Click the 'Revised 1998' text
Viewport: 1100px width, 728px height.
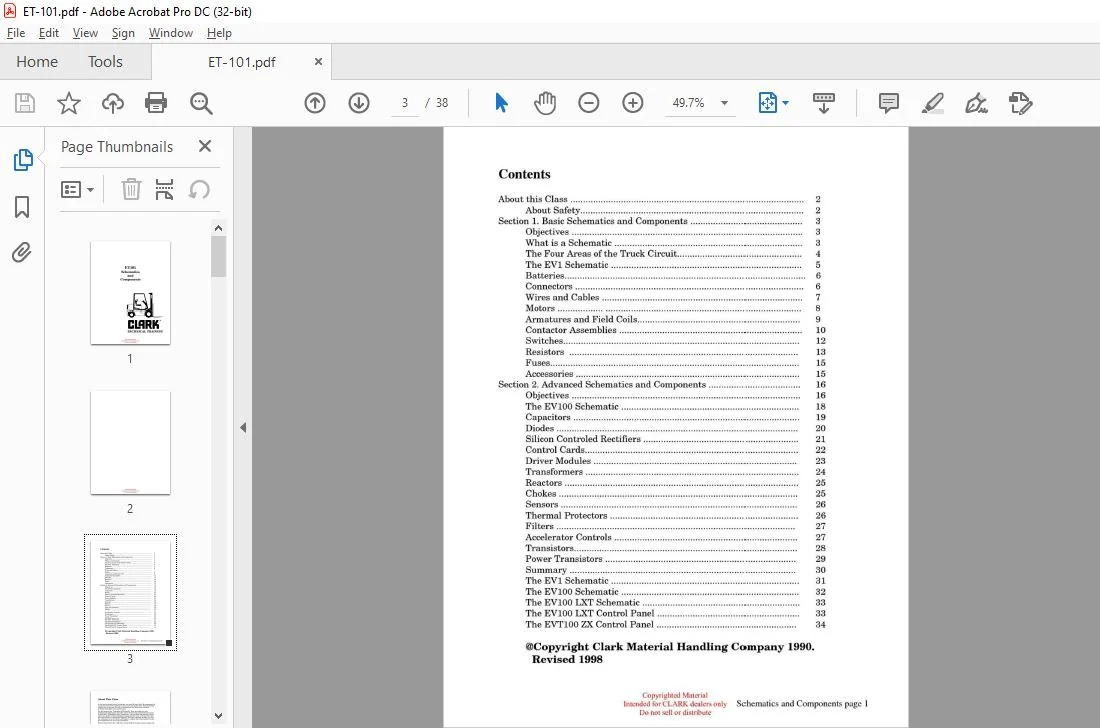(x=567, y=659)
